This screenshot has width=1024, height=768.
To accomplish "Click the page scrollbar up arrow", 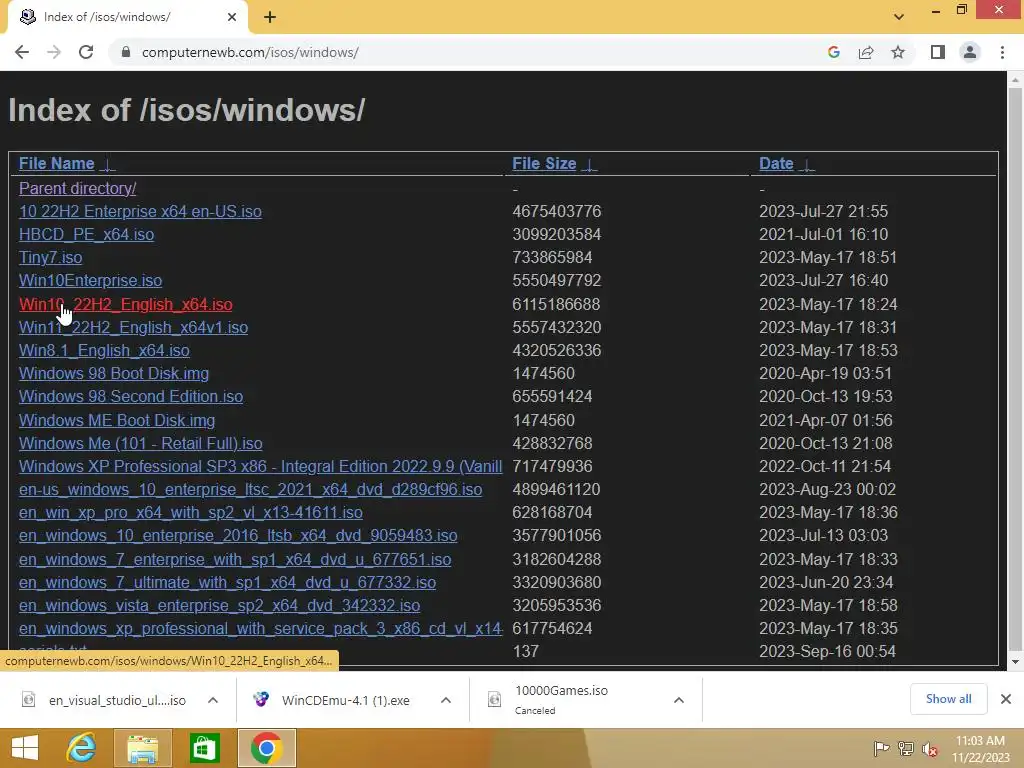I will pyautogui.click(x=1015, y=80).
